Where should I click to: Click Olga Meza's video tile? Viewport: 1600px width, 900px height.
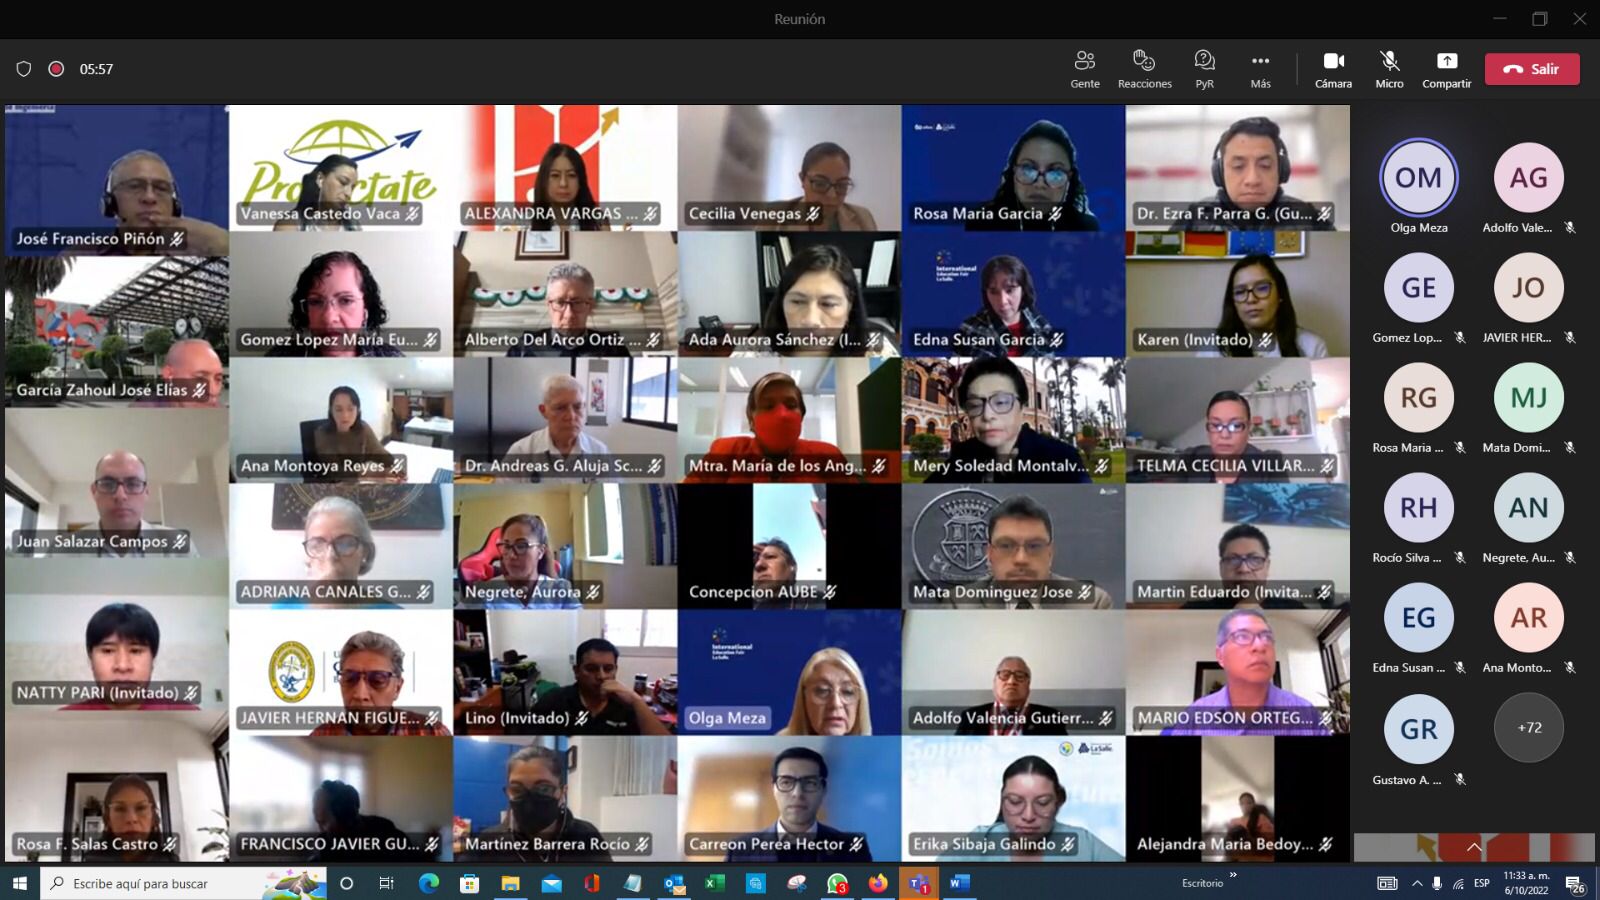(x=789, y=672)
